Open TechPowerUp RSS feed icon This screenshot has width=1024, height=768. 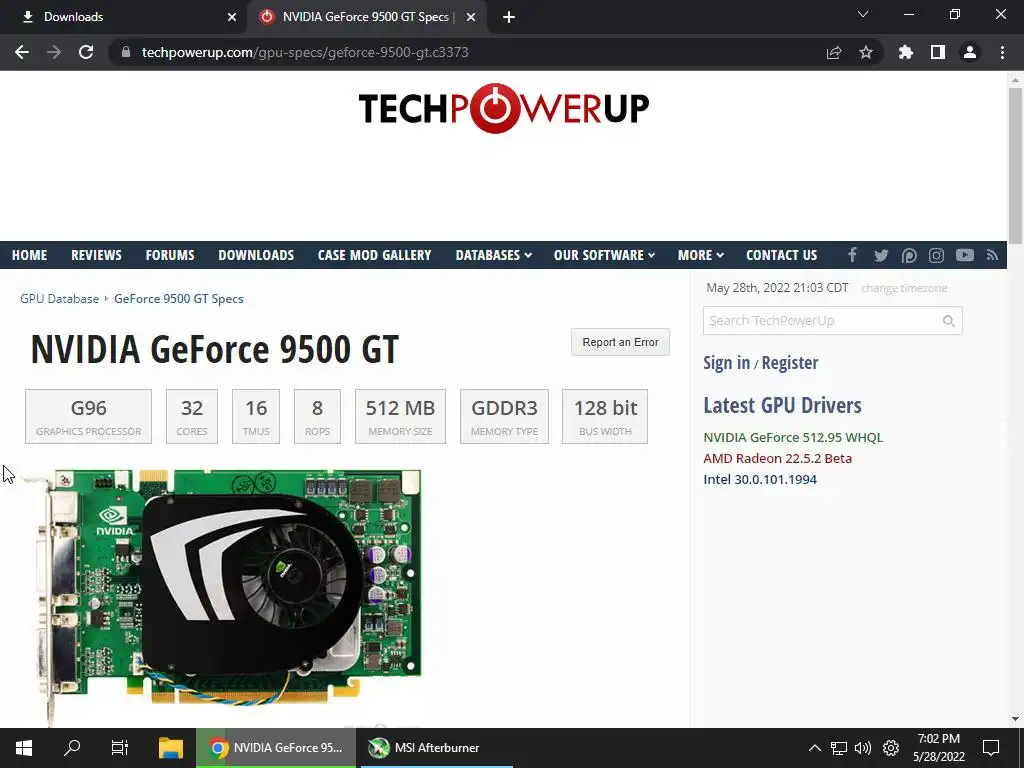click(993, 255)
